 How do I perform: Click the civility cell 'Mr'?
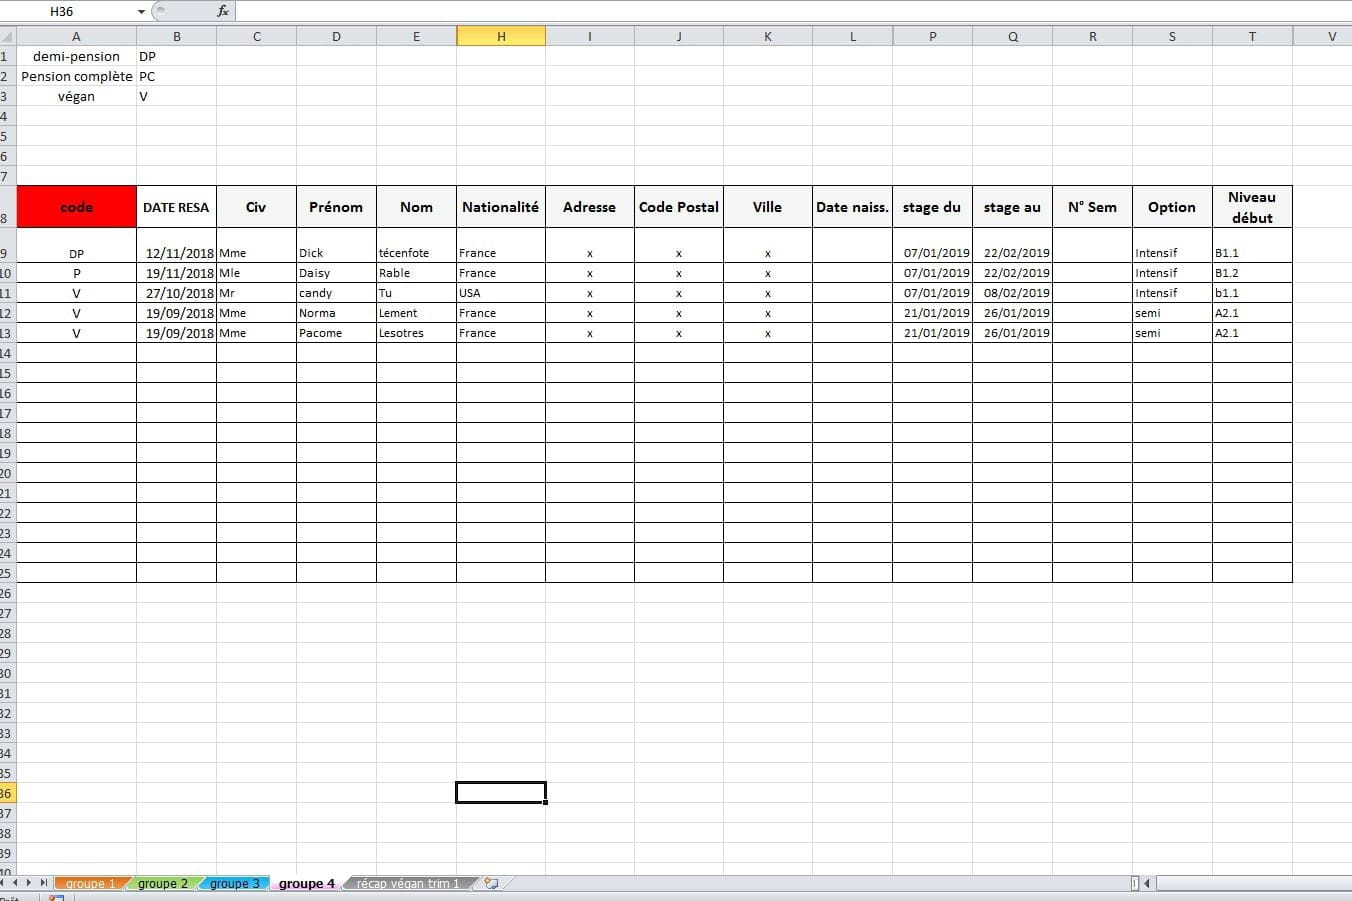[x=256, y=293]
